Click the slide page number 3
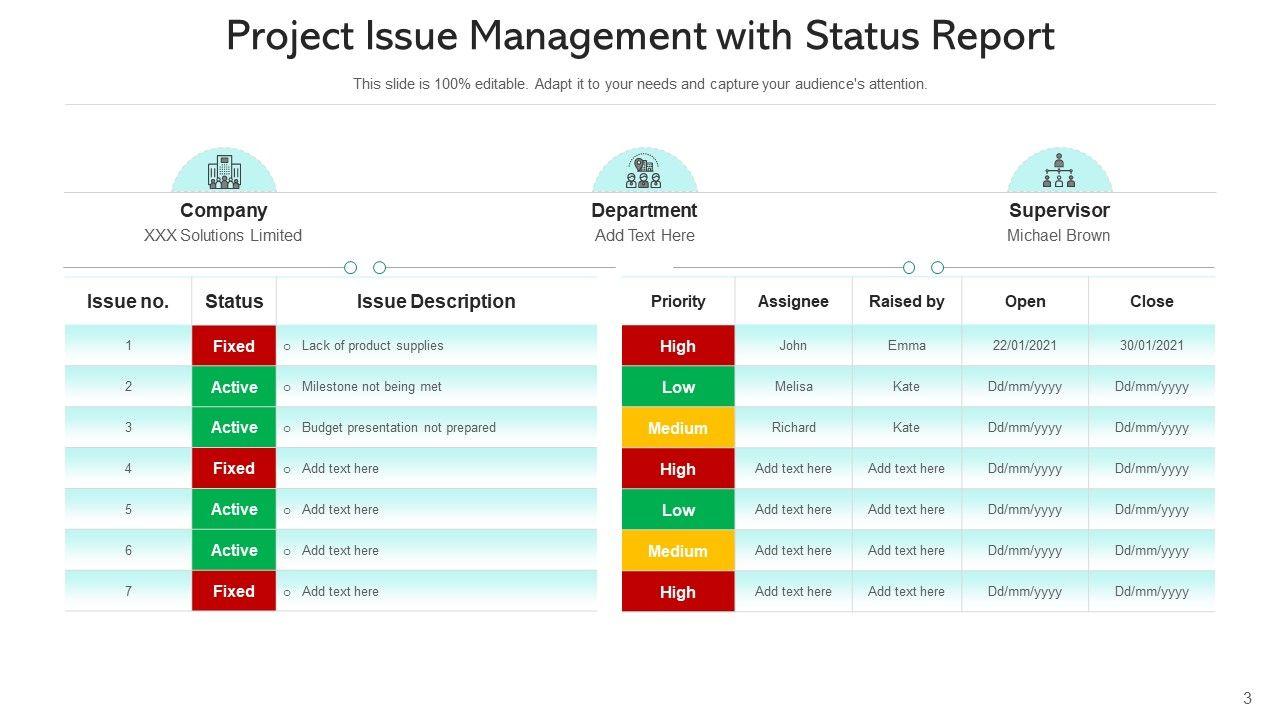The image size is (1280, 720). pos(1247,698)
